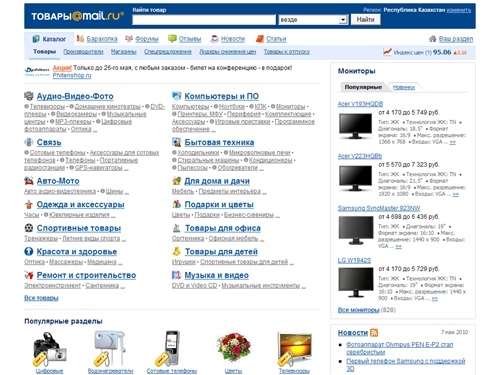This screenshot has height=375, width=500.
Task: Click the Ремонт и строительство icon
Action: [x=29, y=275]
